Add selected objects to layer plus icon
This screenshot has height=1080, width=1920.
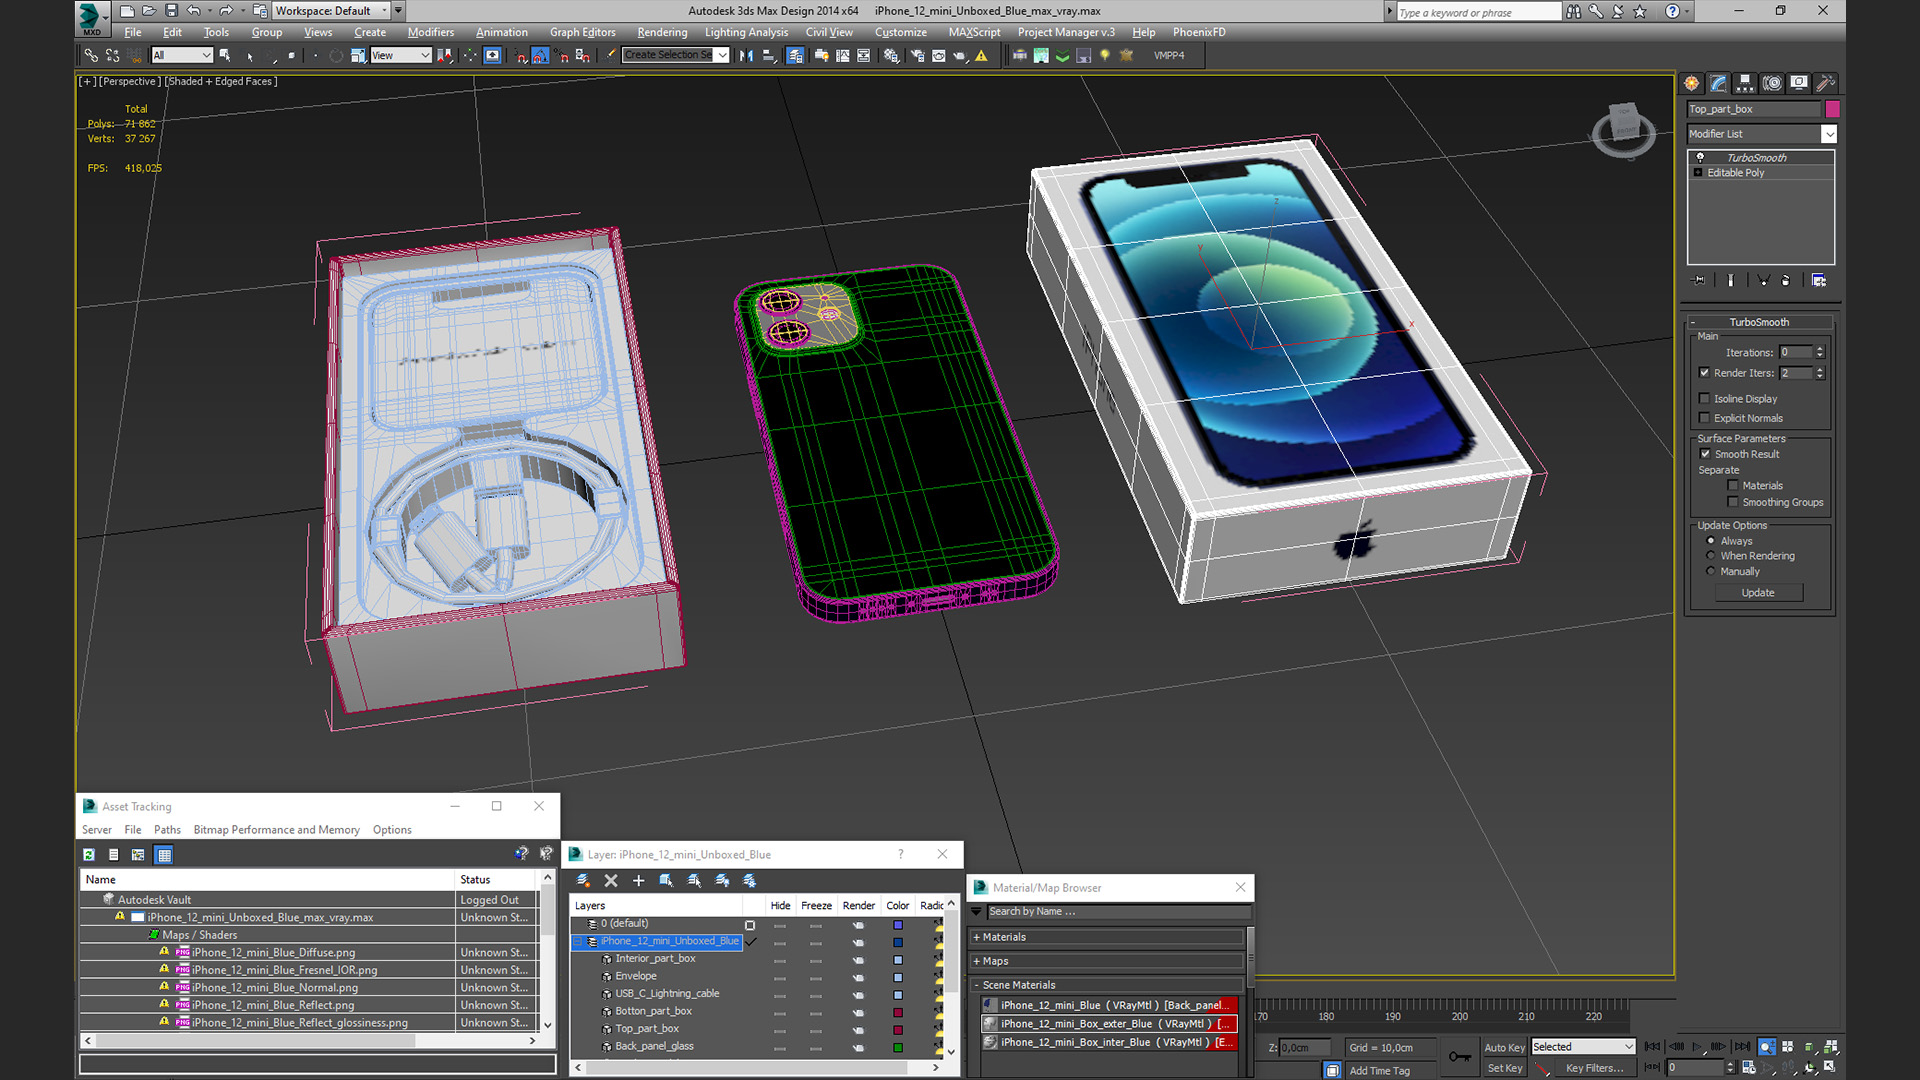[x=638, y=881]
